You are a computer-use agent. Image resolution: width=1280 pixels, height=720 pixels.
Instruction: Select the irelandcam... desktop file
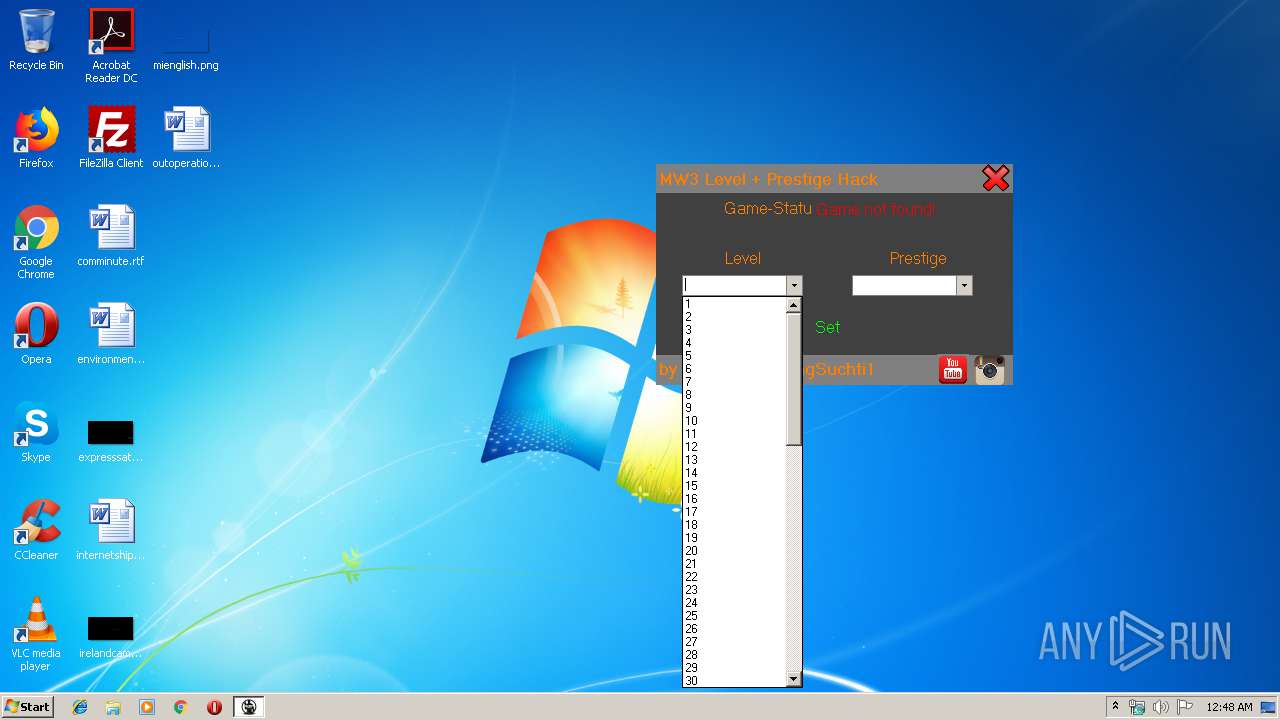(111, 637)
